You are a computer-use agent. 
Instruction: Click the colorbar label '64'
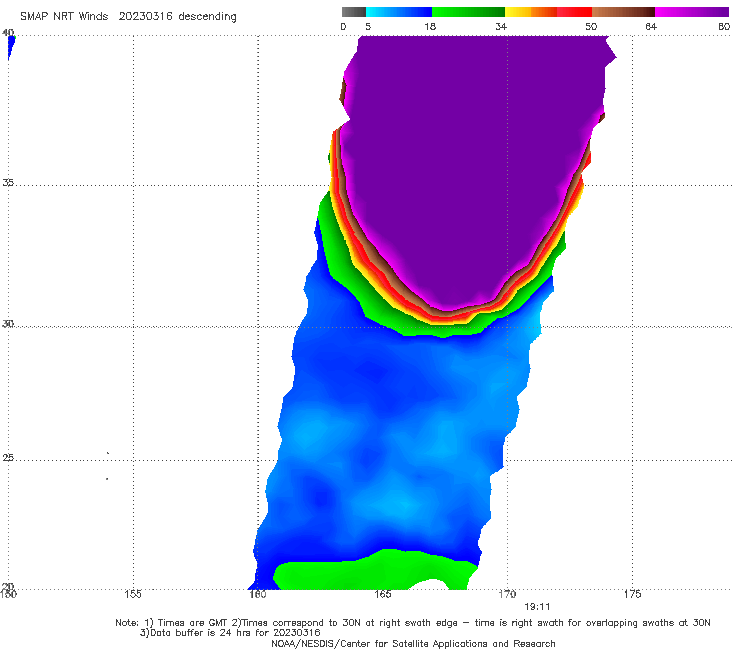pos(651,26)
